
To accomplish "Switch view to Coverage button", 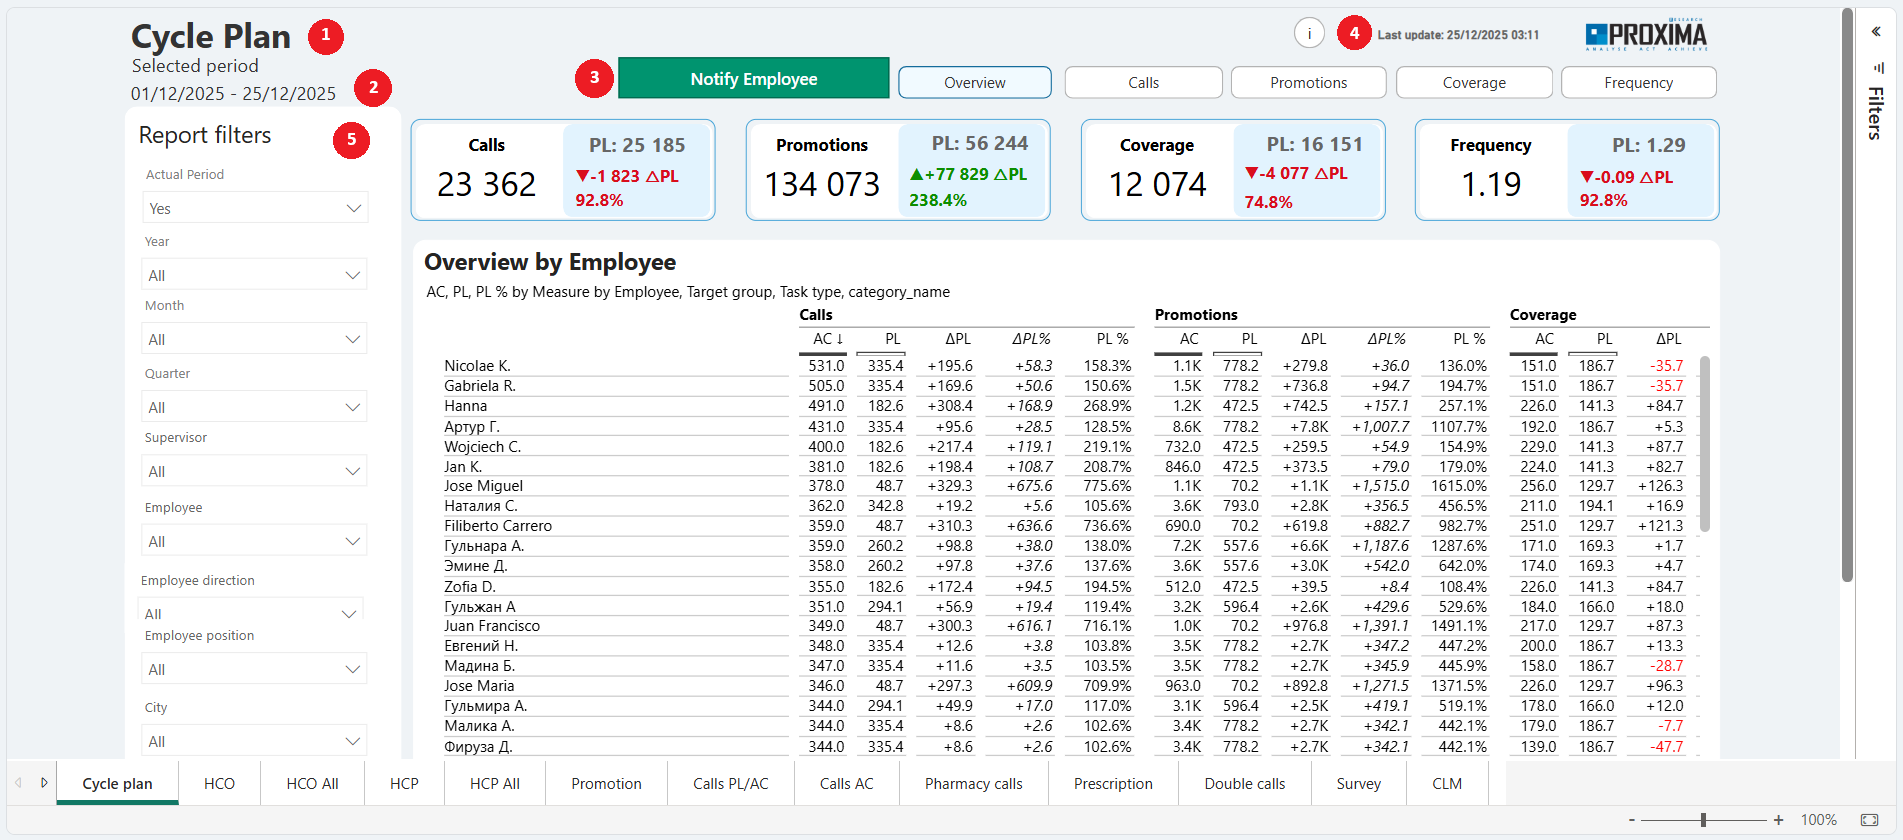I will pyautogui.click(x=1473, y=83).
